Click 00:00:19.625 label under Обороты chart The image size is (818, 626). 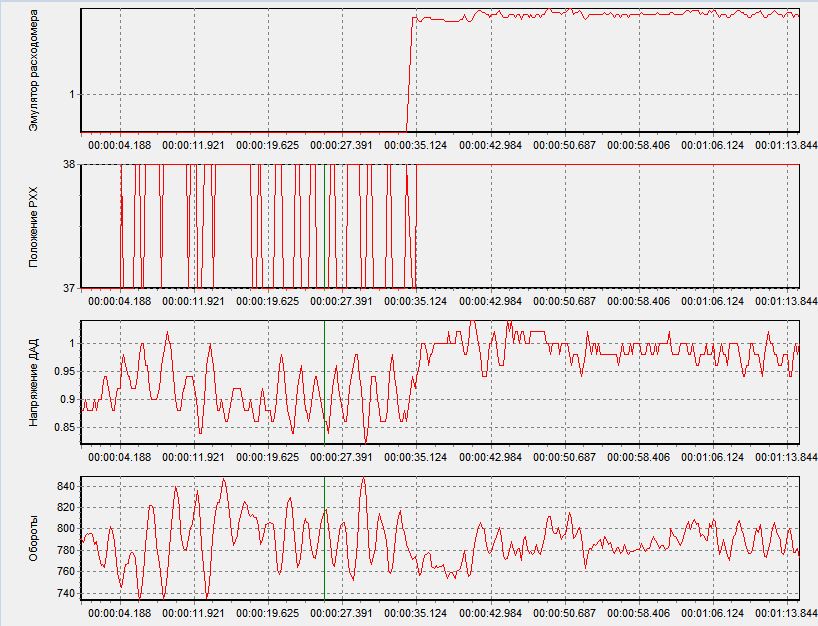click(x=268, y=612)
